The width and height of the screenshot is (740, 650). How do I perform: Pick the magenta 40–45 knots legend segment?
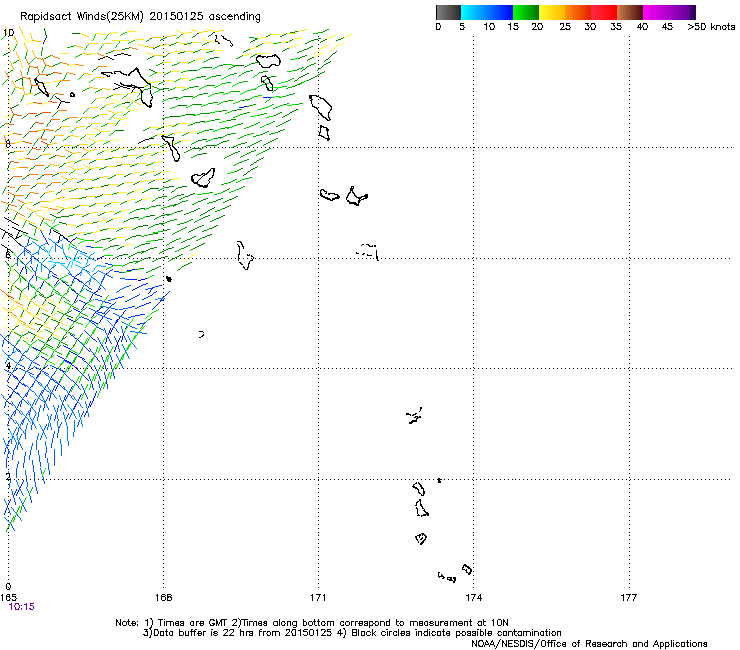656,12
